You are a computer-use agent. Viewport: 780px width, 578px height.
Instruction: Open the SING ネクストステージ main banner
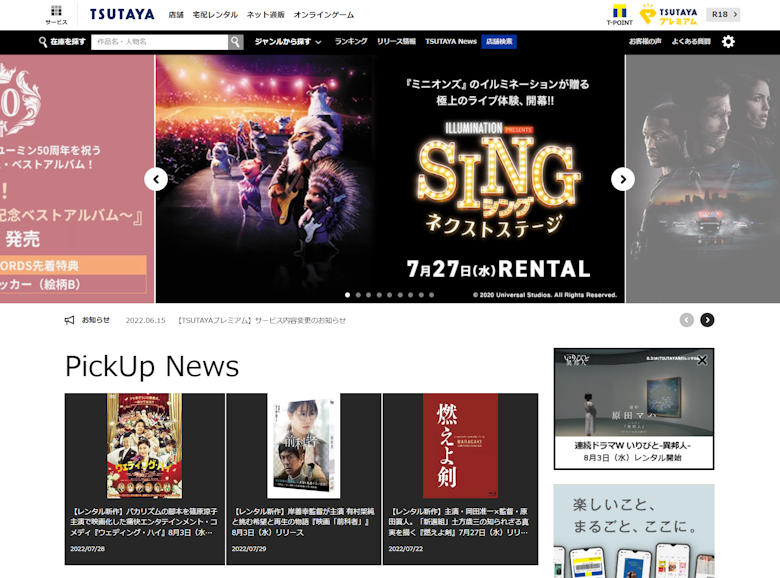coord(390,179)
